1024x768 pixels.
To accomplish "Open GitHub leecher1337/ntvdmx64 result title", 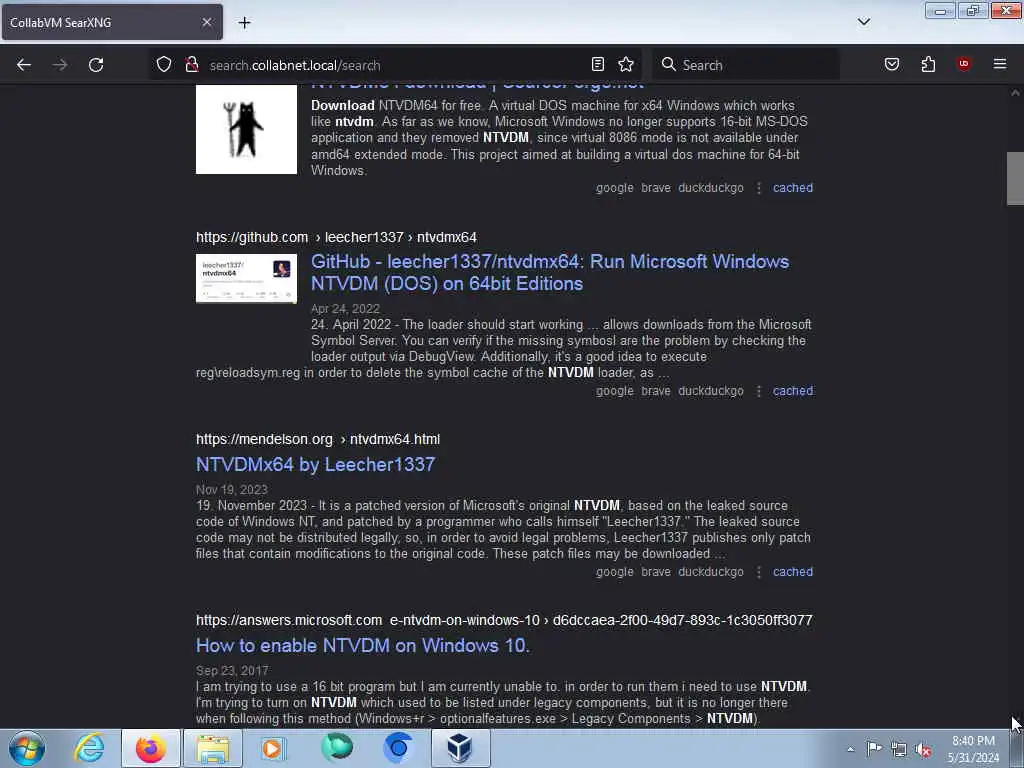I will coord(550,272).
